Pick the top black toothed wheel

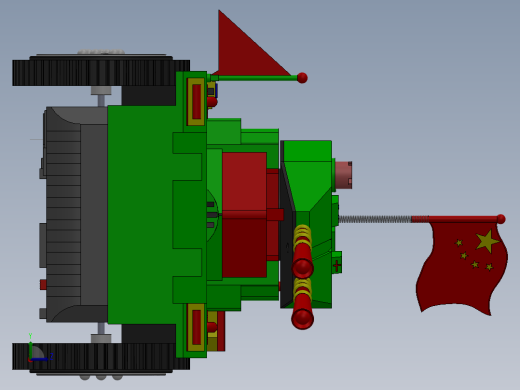pyautogui.click(x=101, y=72)
